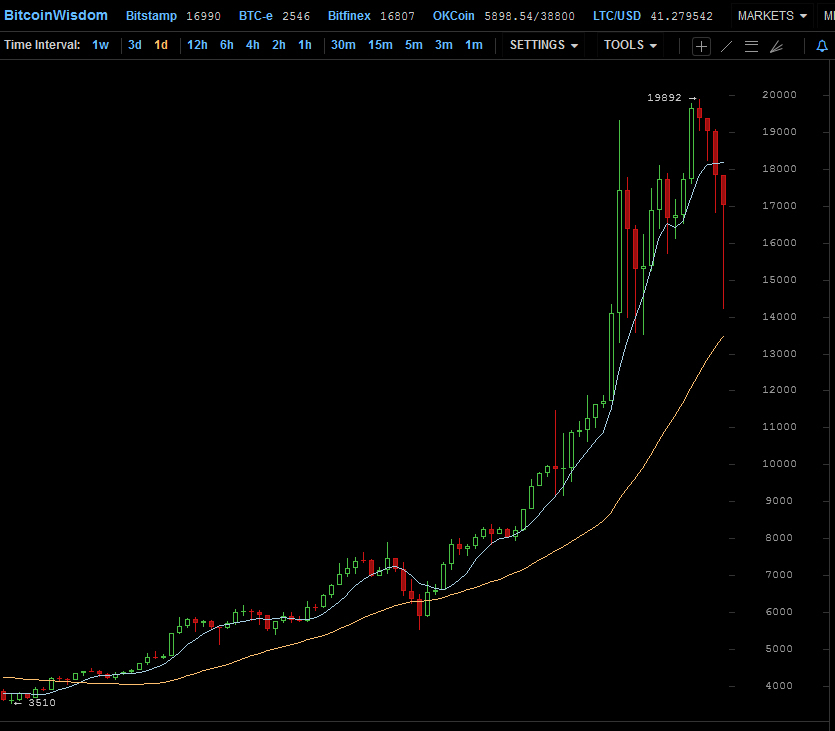835x731 pixels.
Task: Click the 17000 price axis label
Action: [x=779, y=206]
